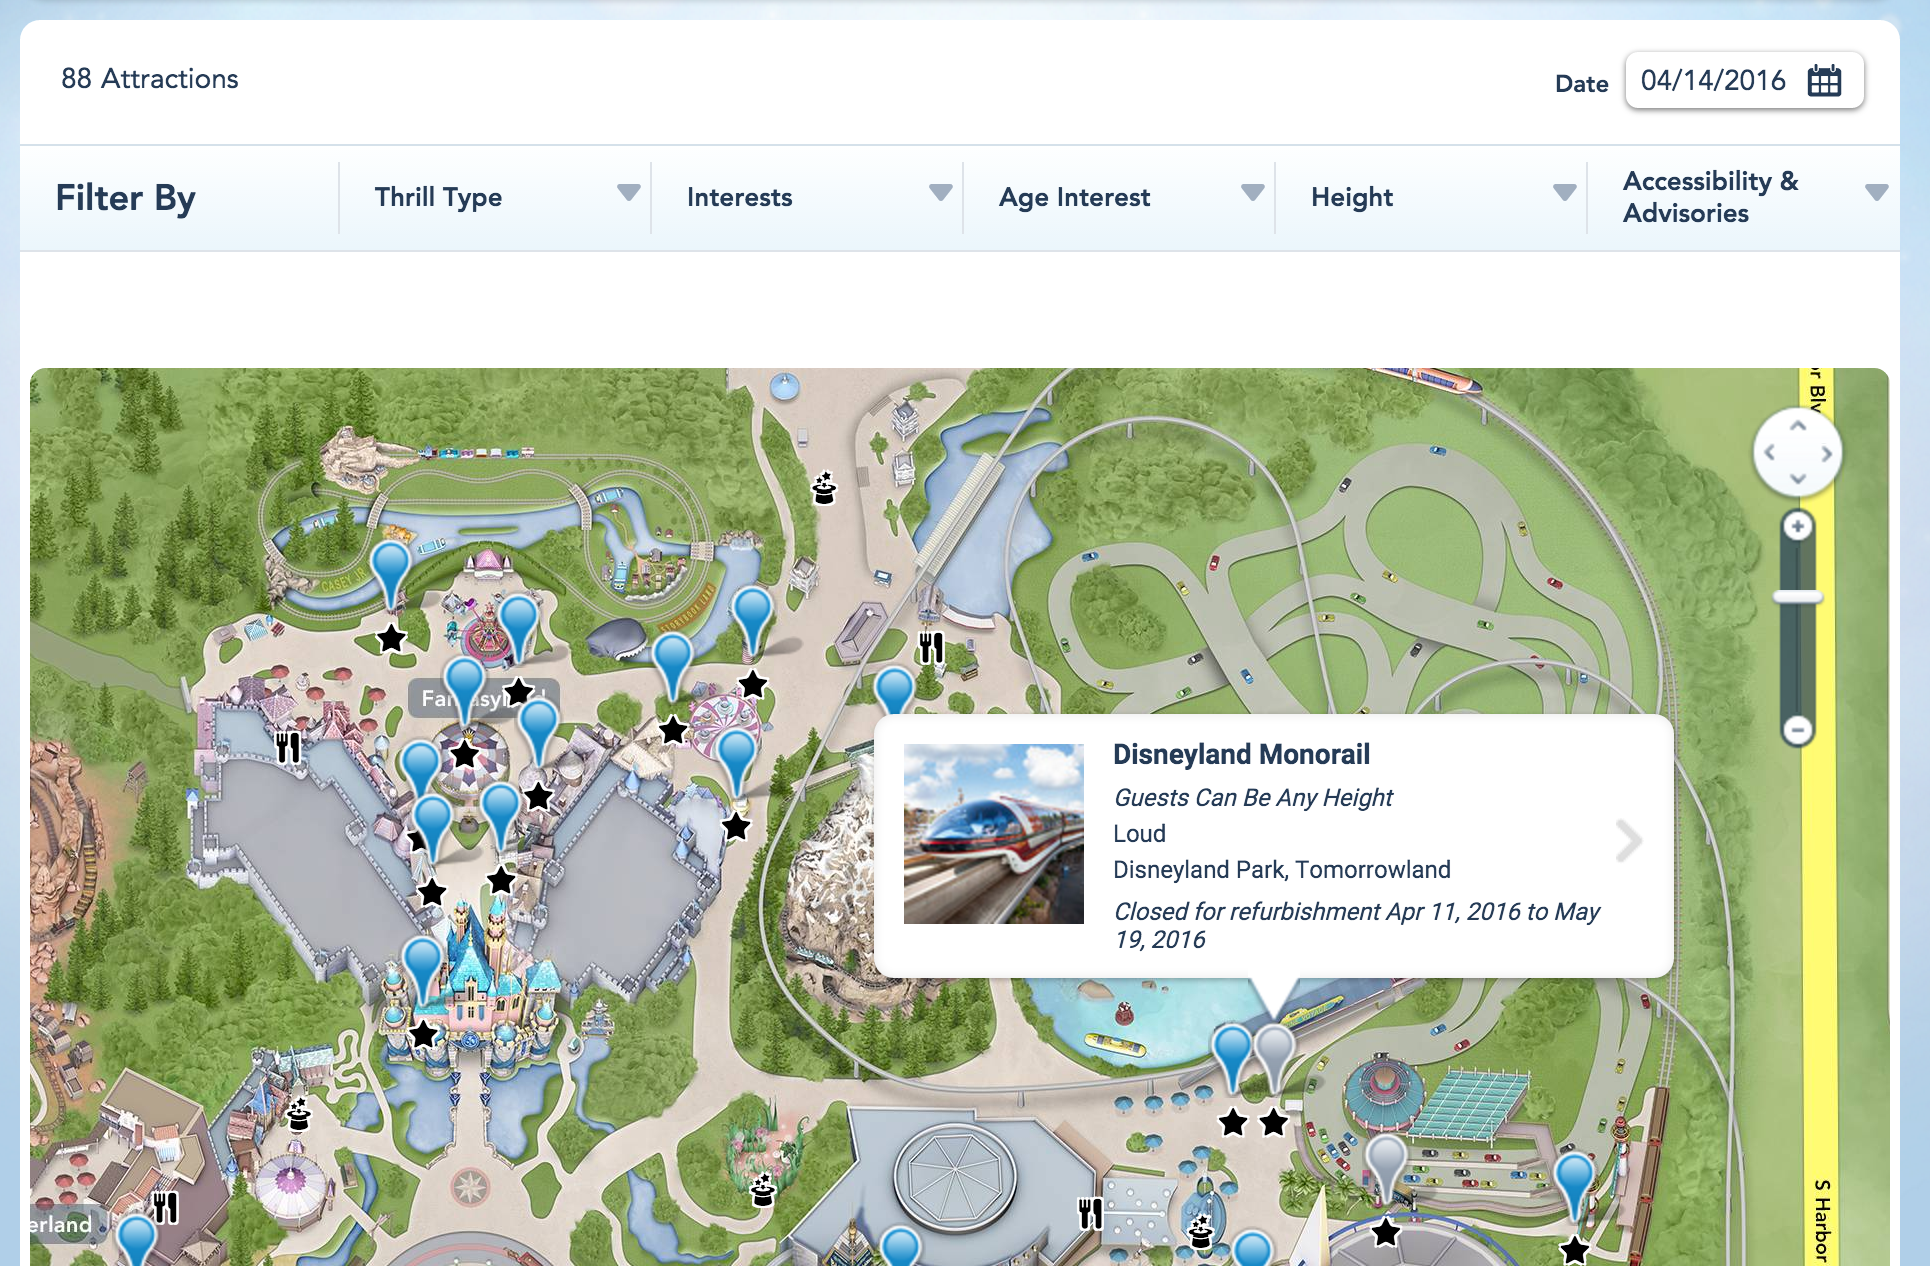Pan the map down with arrow control
The width and height of the screenshot is (1930, 1266).
(x=1798, y=479)
